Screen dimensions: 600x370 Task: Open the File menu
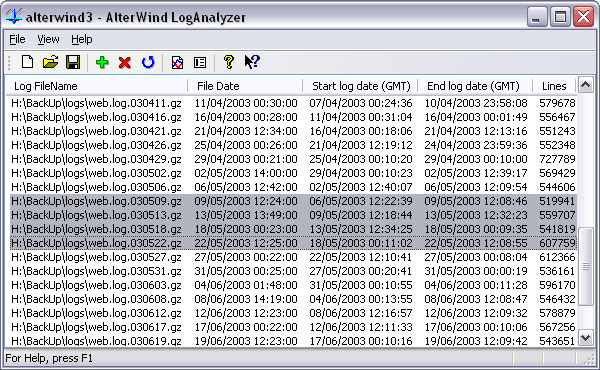17,39
